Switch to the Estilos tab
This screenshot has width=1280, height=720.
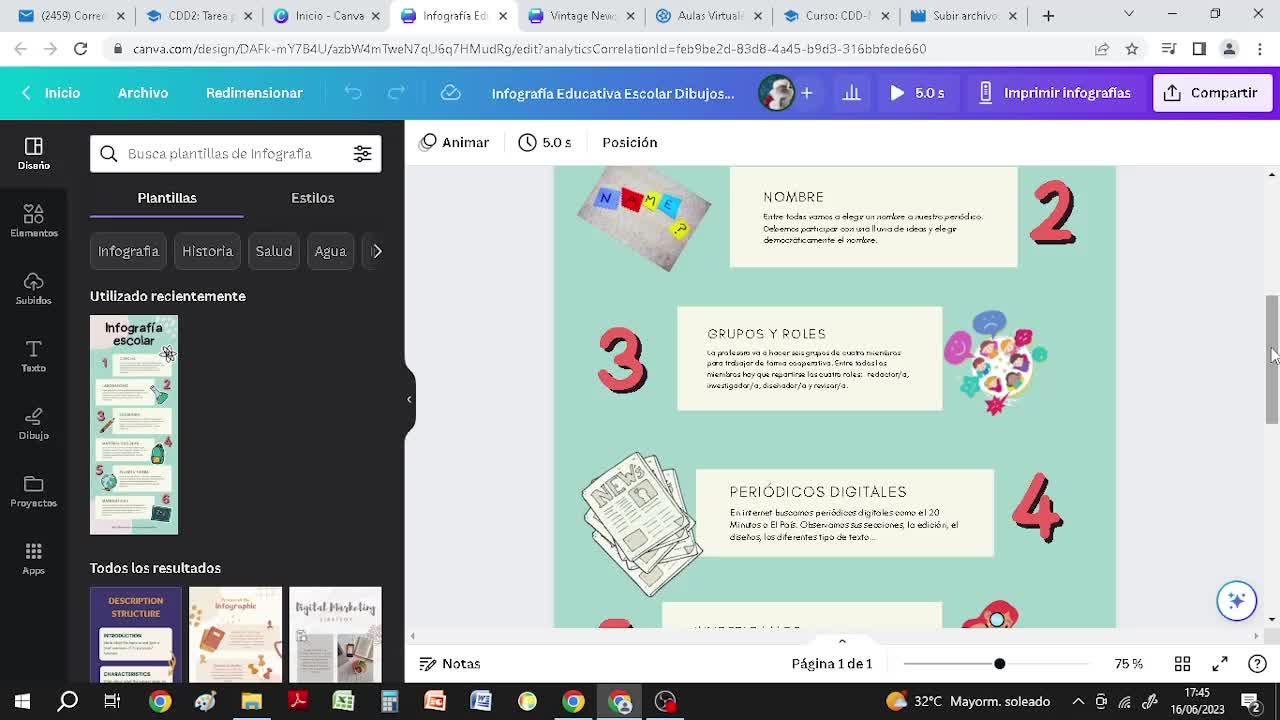[313, 198]
